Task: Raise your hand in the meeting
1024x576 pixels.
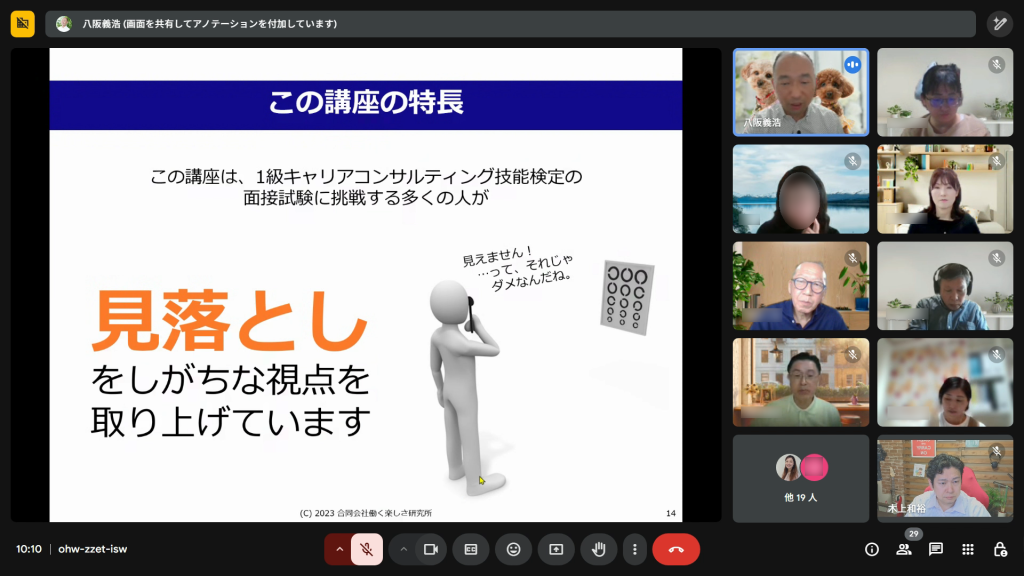Action: (x=598, y=549)
